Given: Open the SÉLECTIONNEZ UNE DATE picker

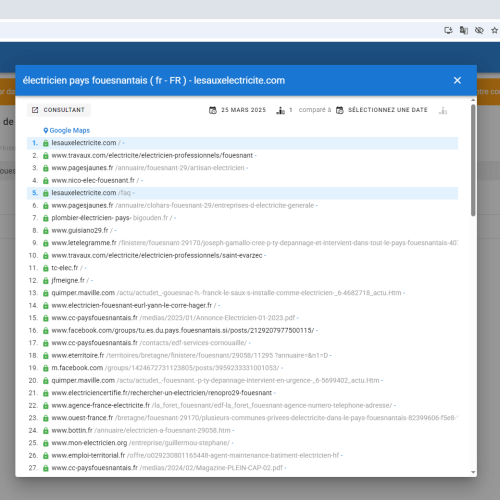Looking at the screenshot, I should coord(382,110).
